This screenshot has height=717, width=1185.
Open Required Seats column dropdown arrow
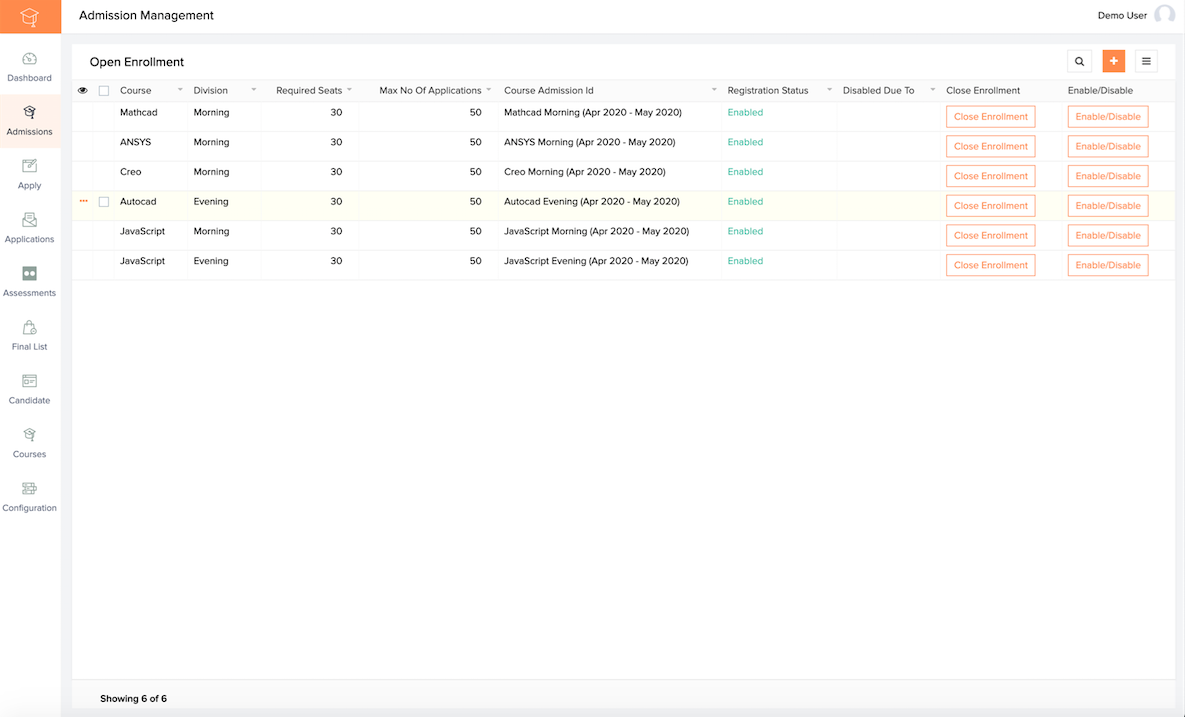(x=349, y=90)
